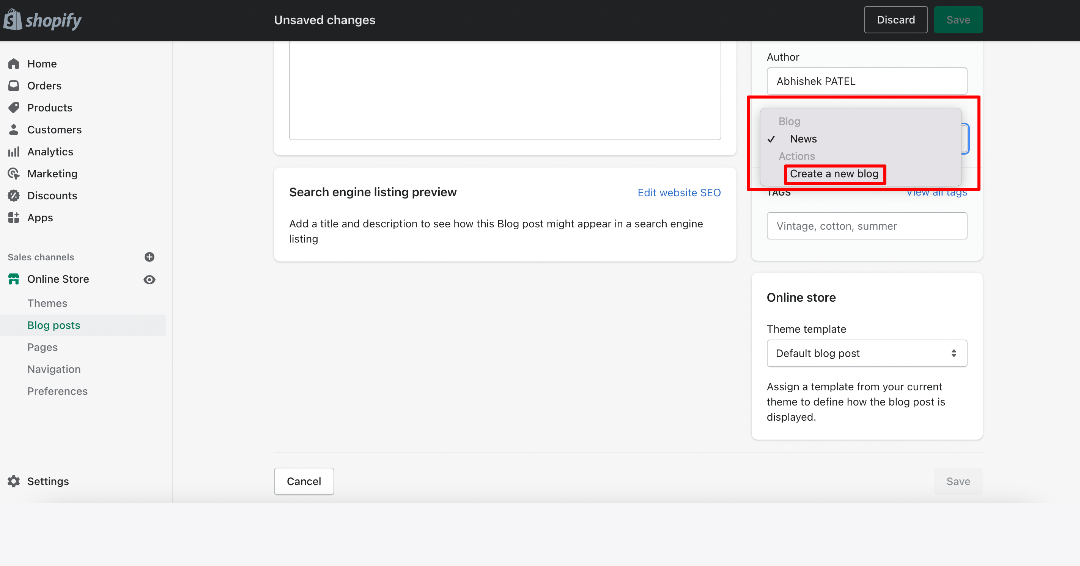Viewport: 1080px width, 566px height.
Task: Click the Marketing target icon
Action: [x=13, y=174]
